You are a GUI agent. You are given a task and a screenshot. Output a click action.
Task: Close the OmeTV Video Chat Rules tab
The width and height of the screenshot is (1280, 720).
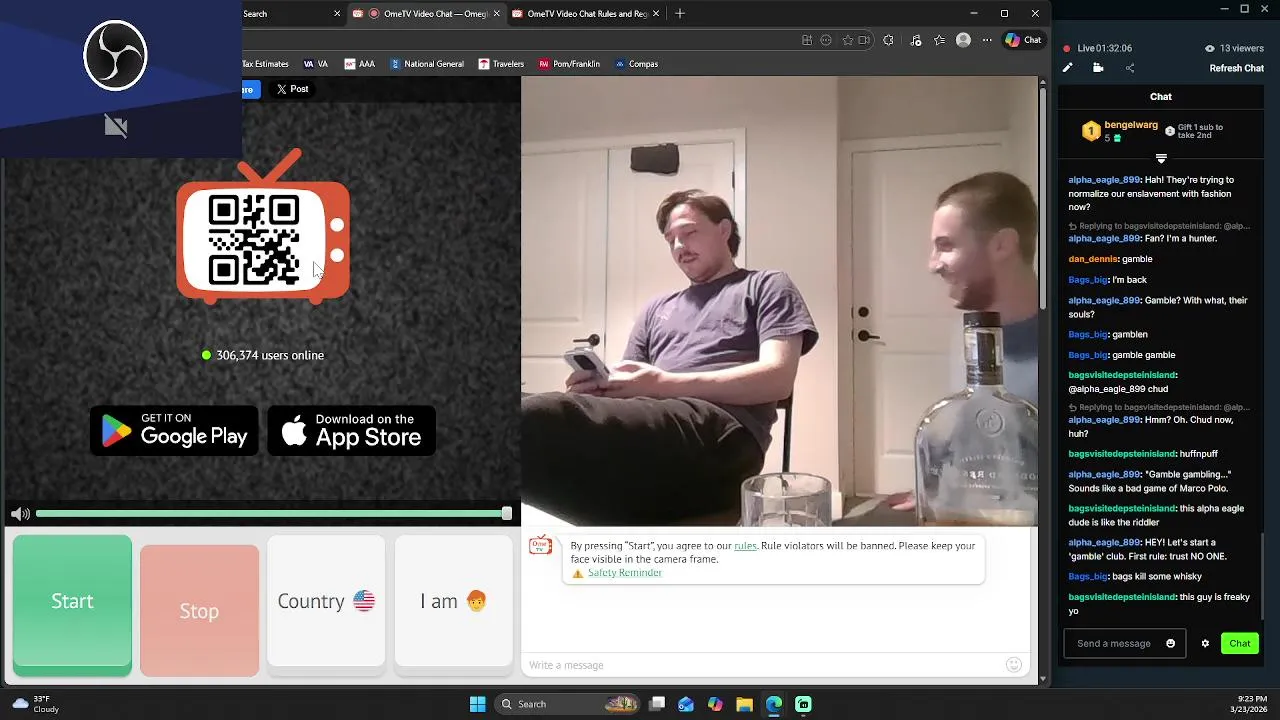click(x=655, y=14)
